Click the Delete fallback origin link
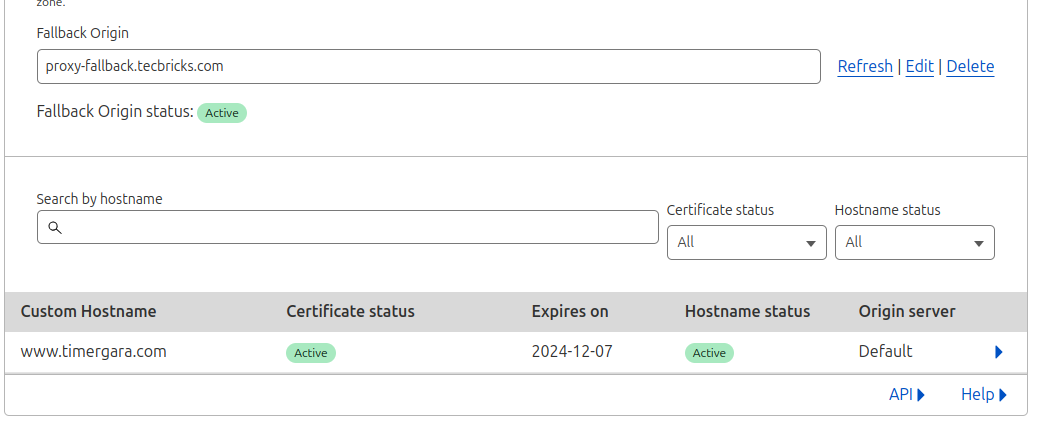The height and width of the screenshot is (424, 1047). (970, 67)
